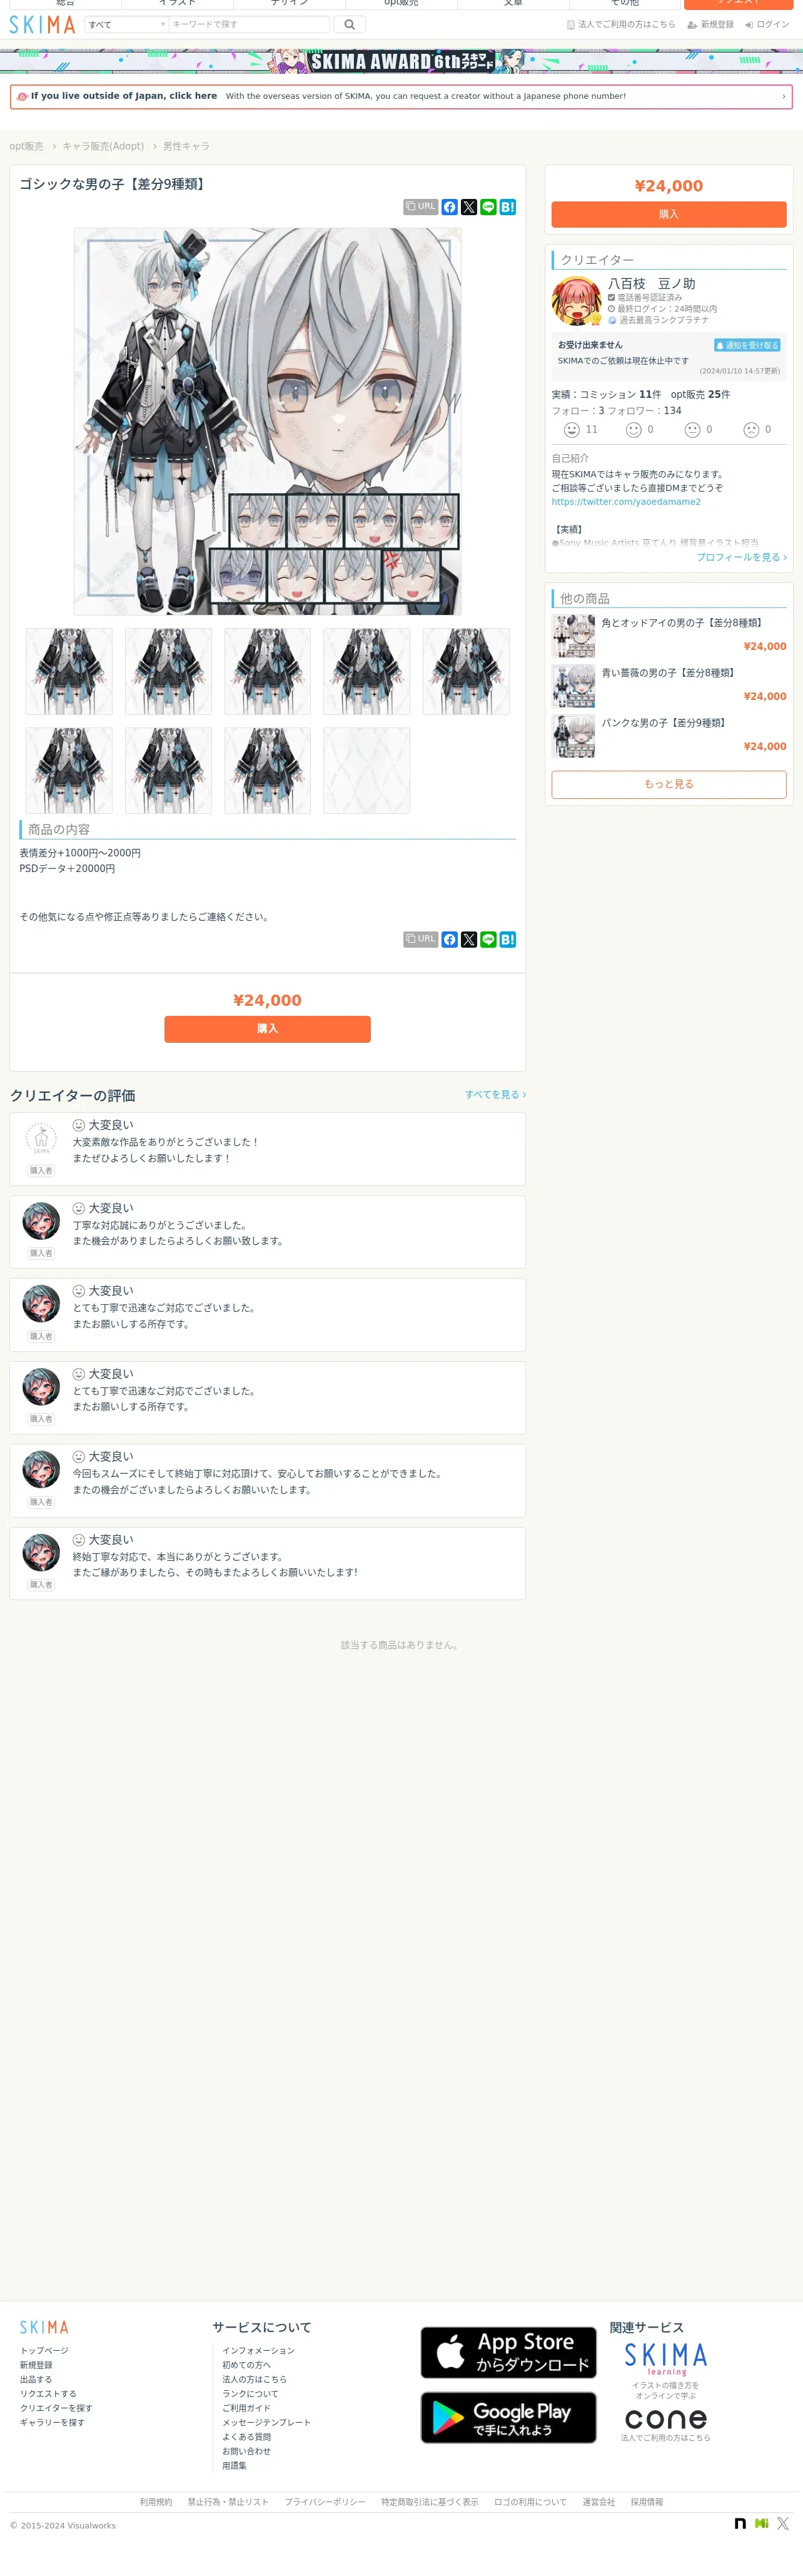Share on LINE icon above product image
The width and height of the screenshot is (803, 2576).
tap(488, 207)
